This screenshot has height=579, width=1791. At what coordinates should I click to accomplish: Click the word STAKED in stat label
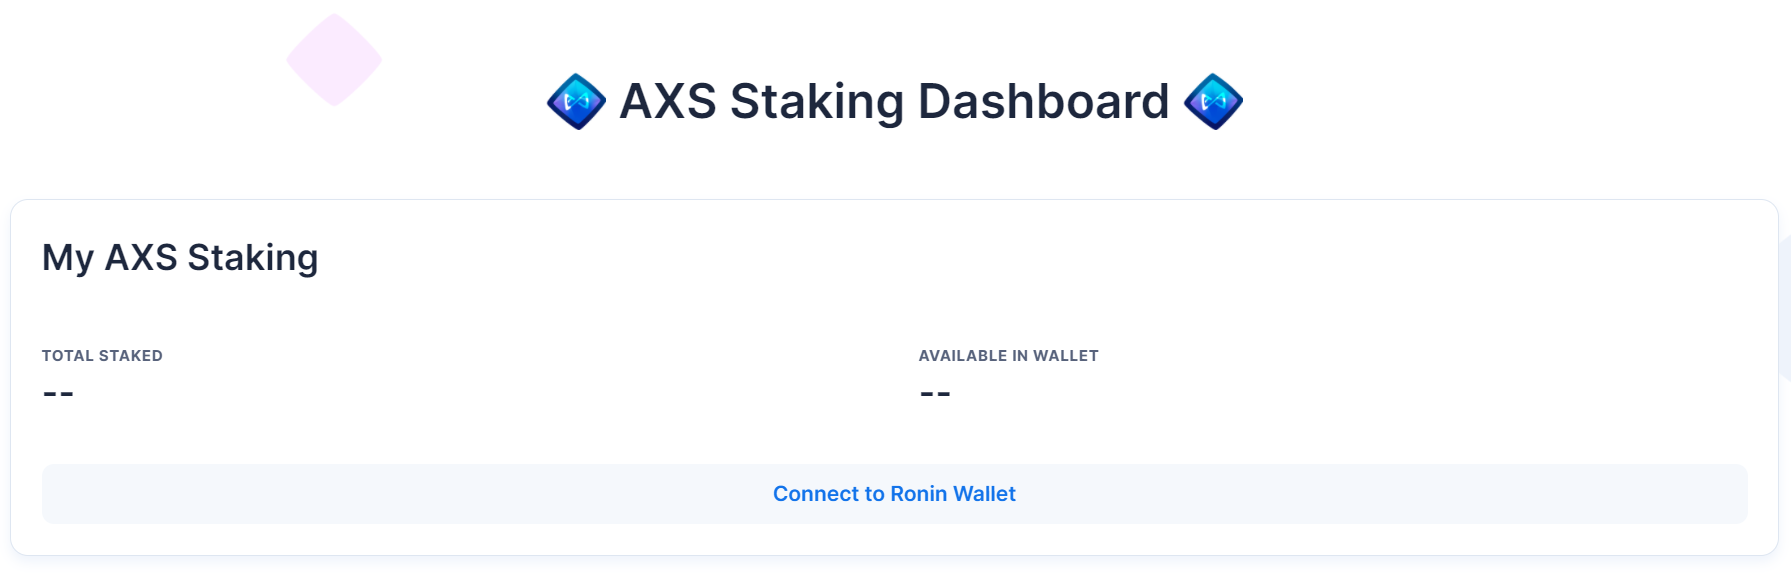pyautogui.click(x=130, y=356)
